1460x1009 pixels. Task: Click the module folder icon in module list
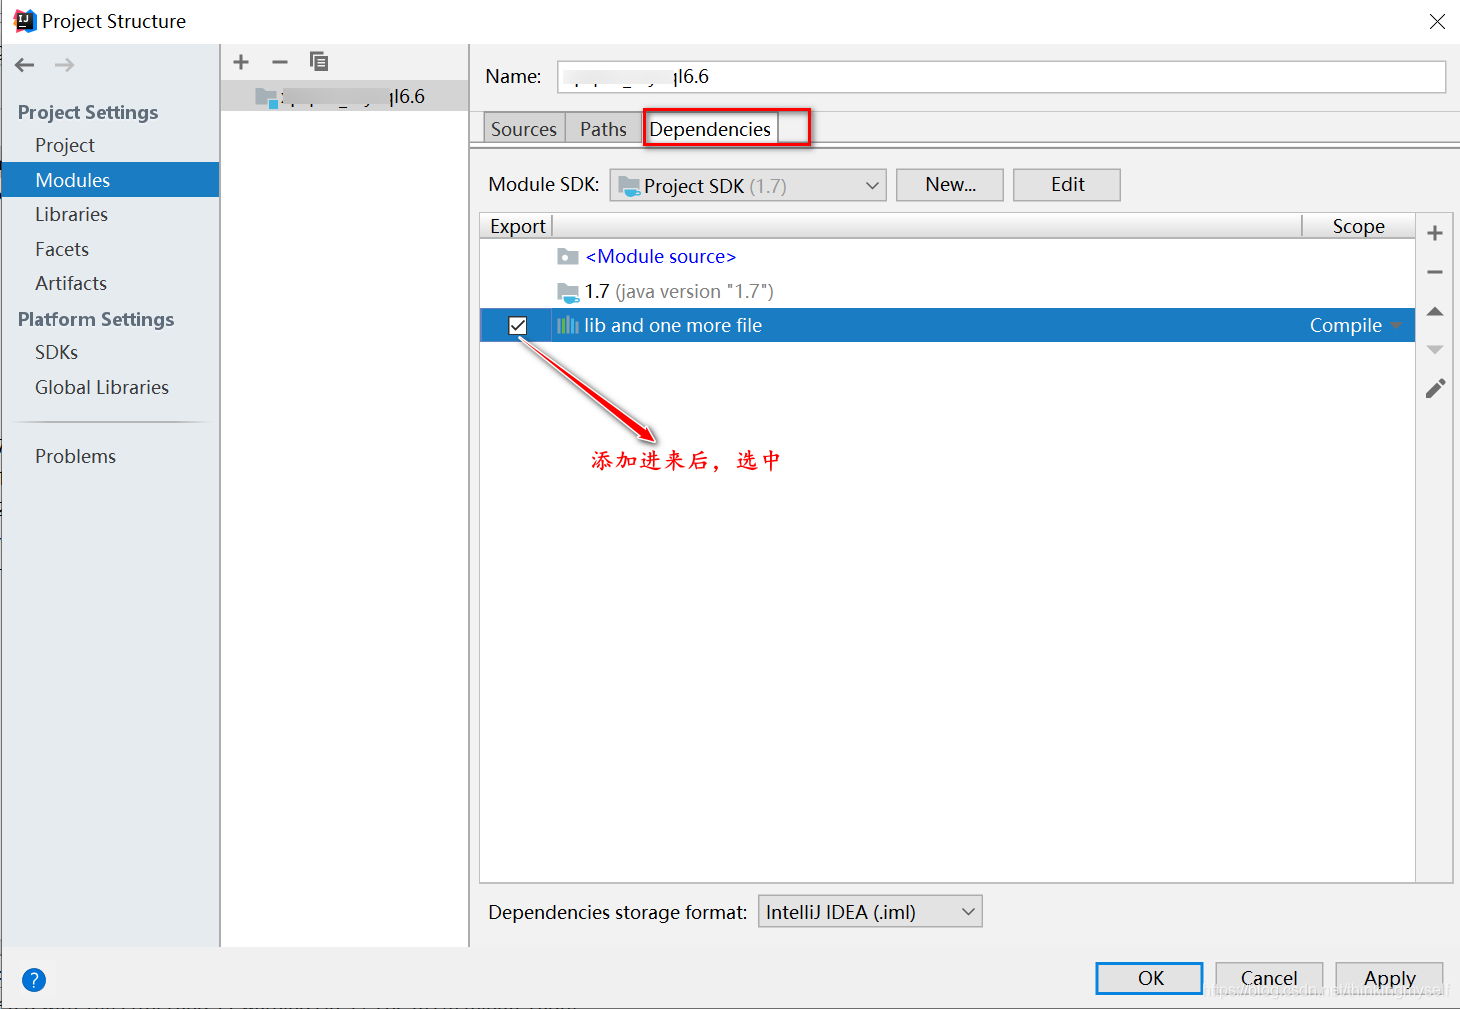tap(266, 97)
